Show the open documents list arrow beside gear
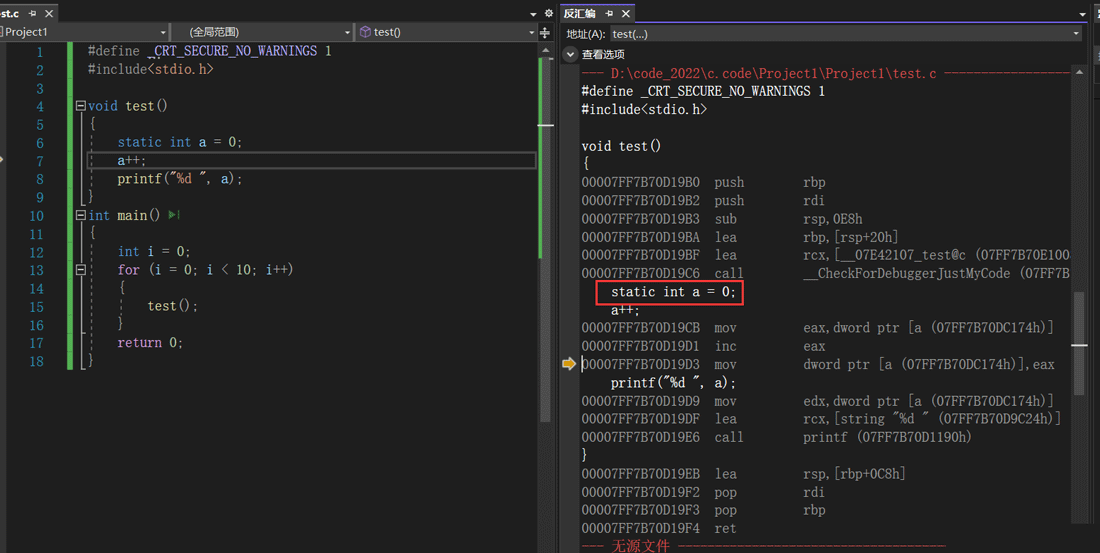1100x553 pixels. (x=533, y=14)
